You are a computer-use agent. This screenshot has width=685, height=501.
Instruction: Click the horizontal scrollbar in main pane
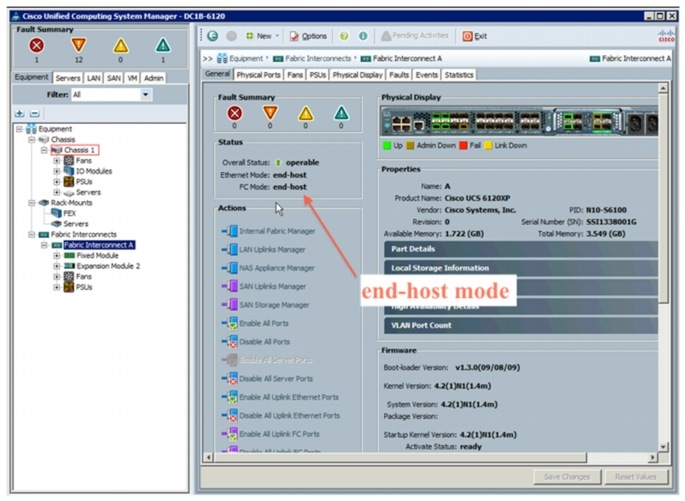pyautogui.click(x=400, y=457)
